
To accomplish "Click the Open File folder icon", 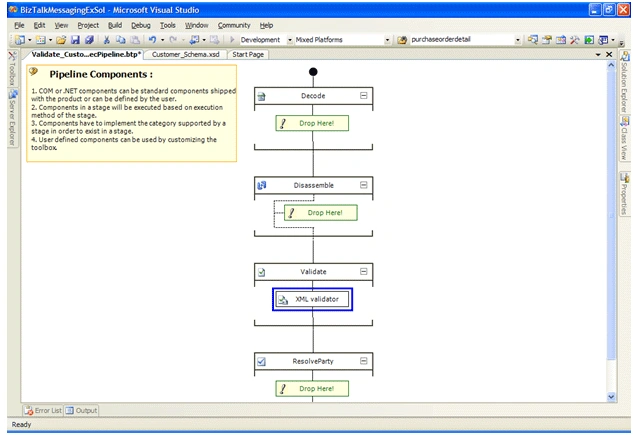I will [61, 40].
